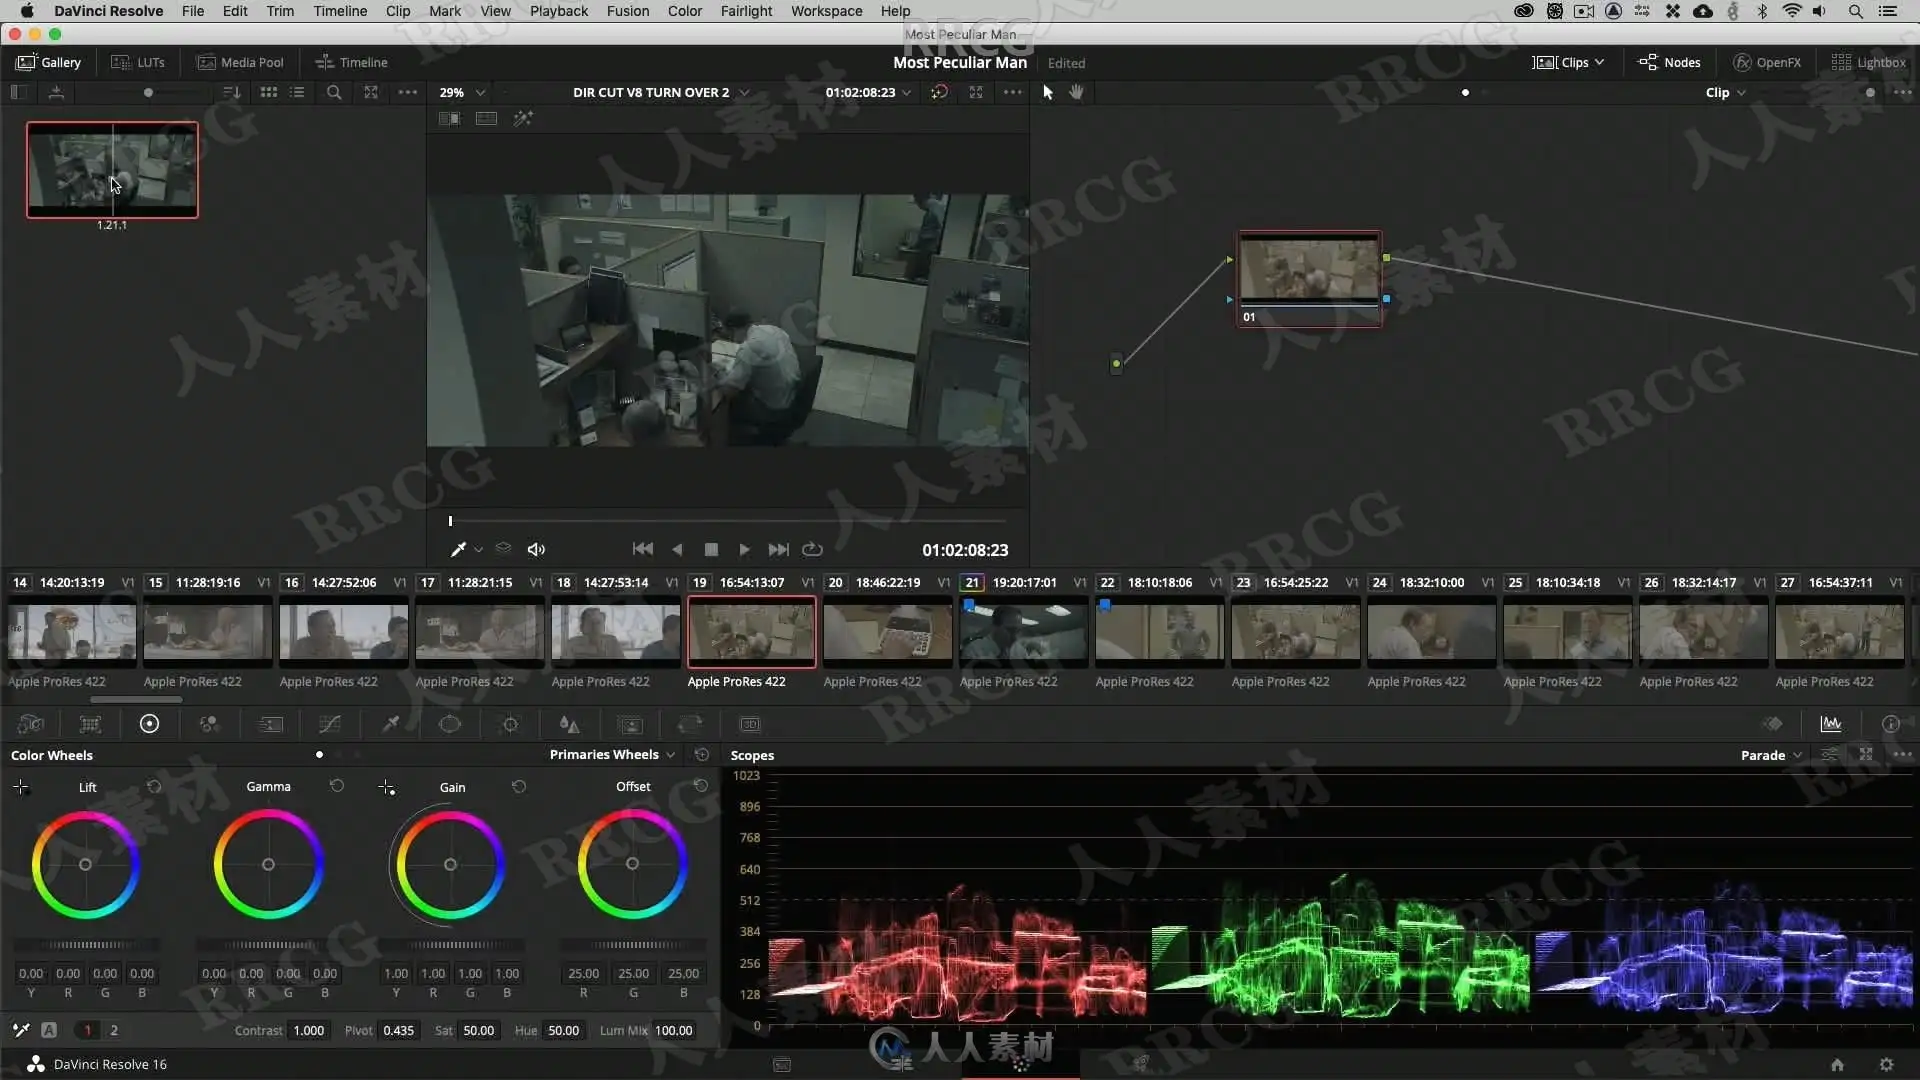Select clip 21 thumbnail in the timeline strip
Screen dimensions: 1920x1080
coord(1023,632)
